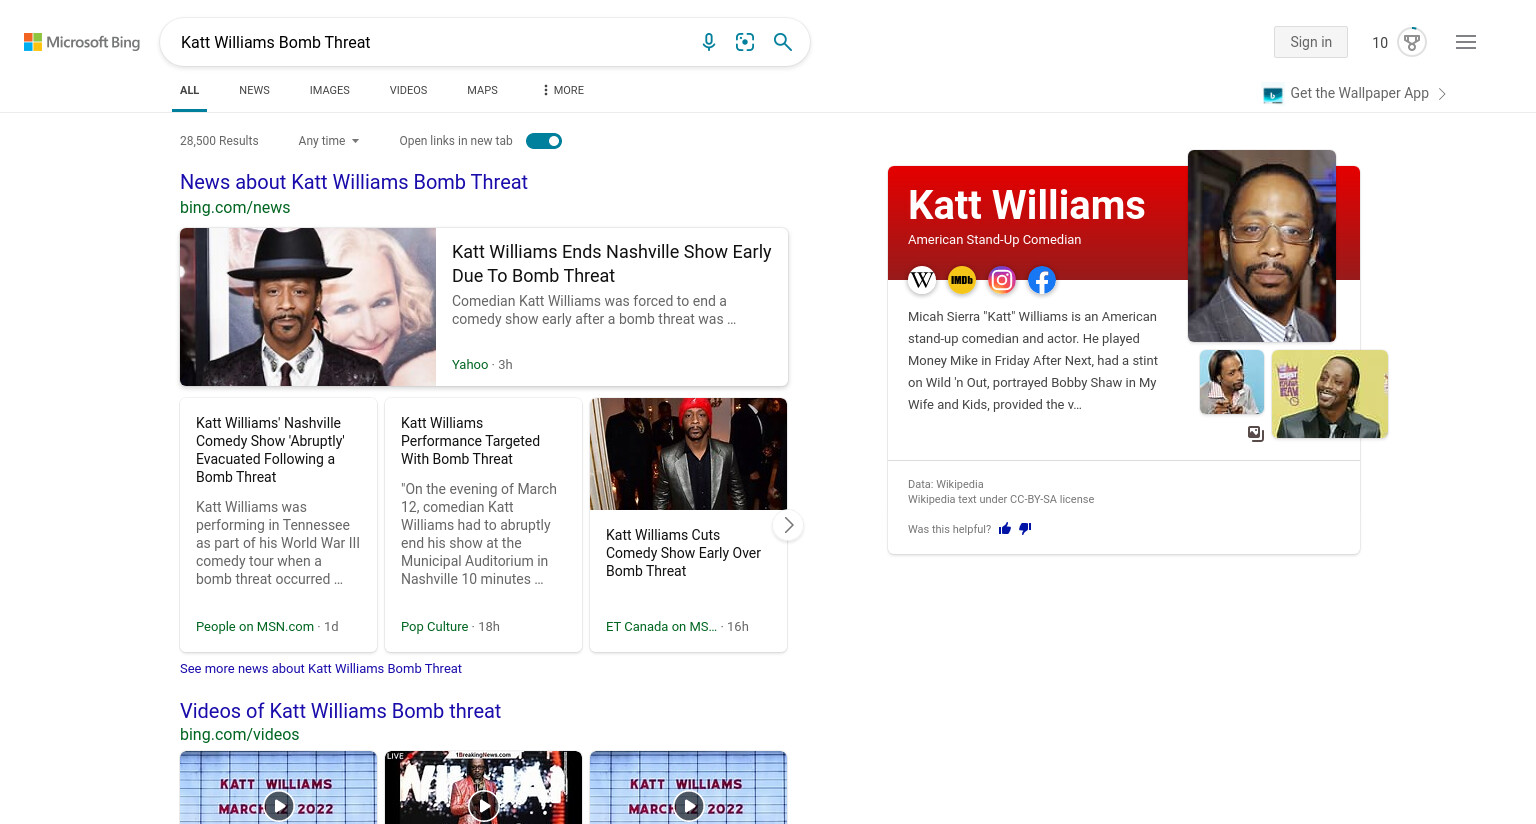Open Nashville Comedy Show 'Abruptly' Evacuated article
This screenshot has height=824, width=1536.
coord(270,450)
